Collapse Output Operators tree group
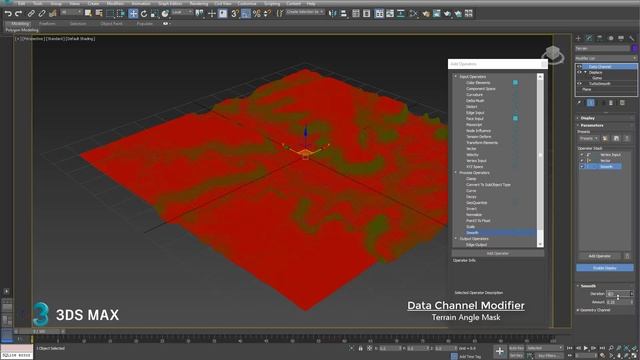640x360 pixels. point(456,238)
